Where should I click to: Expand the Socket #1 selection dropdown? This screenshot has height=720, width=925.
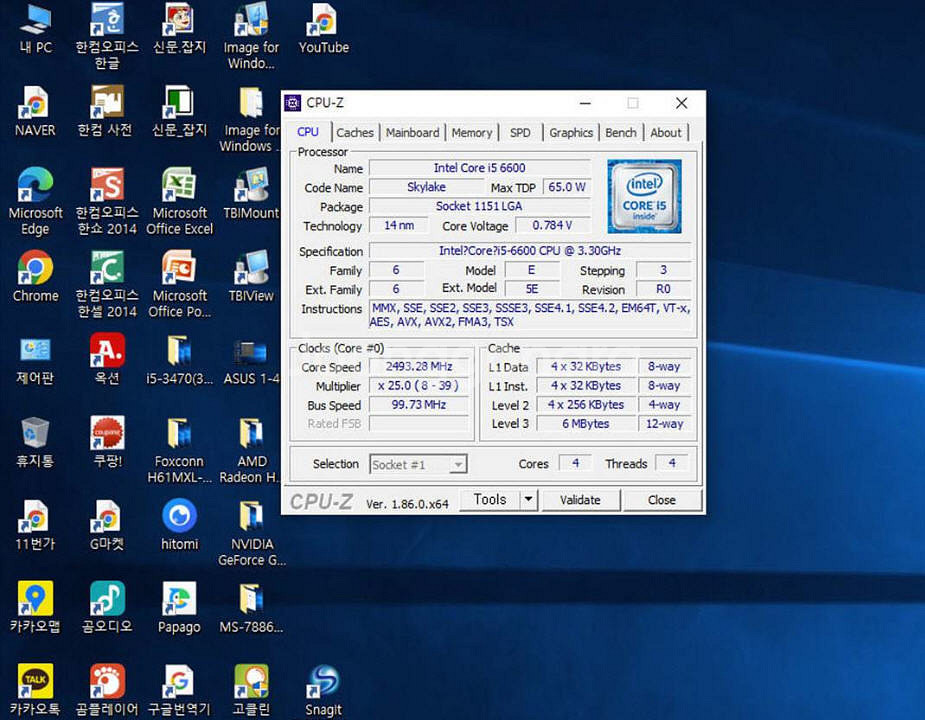click(x=458, y=464)
